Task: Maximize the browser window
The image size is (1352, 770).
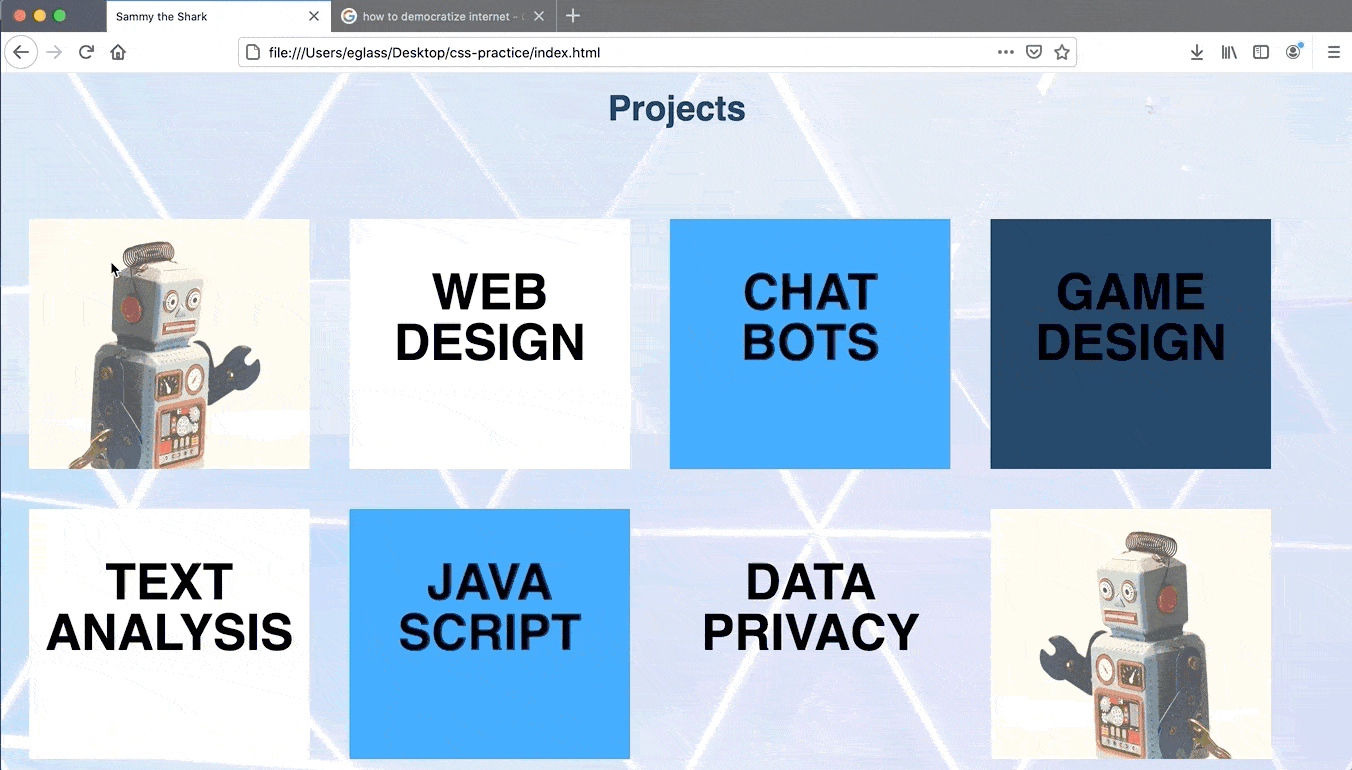Action: (x=59, y=16)
